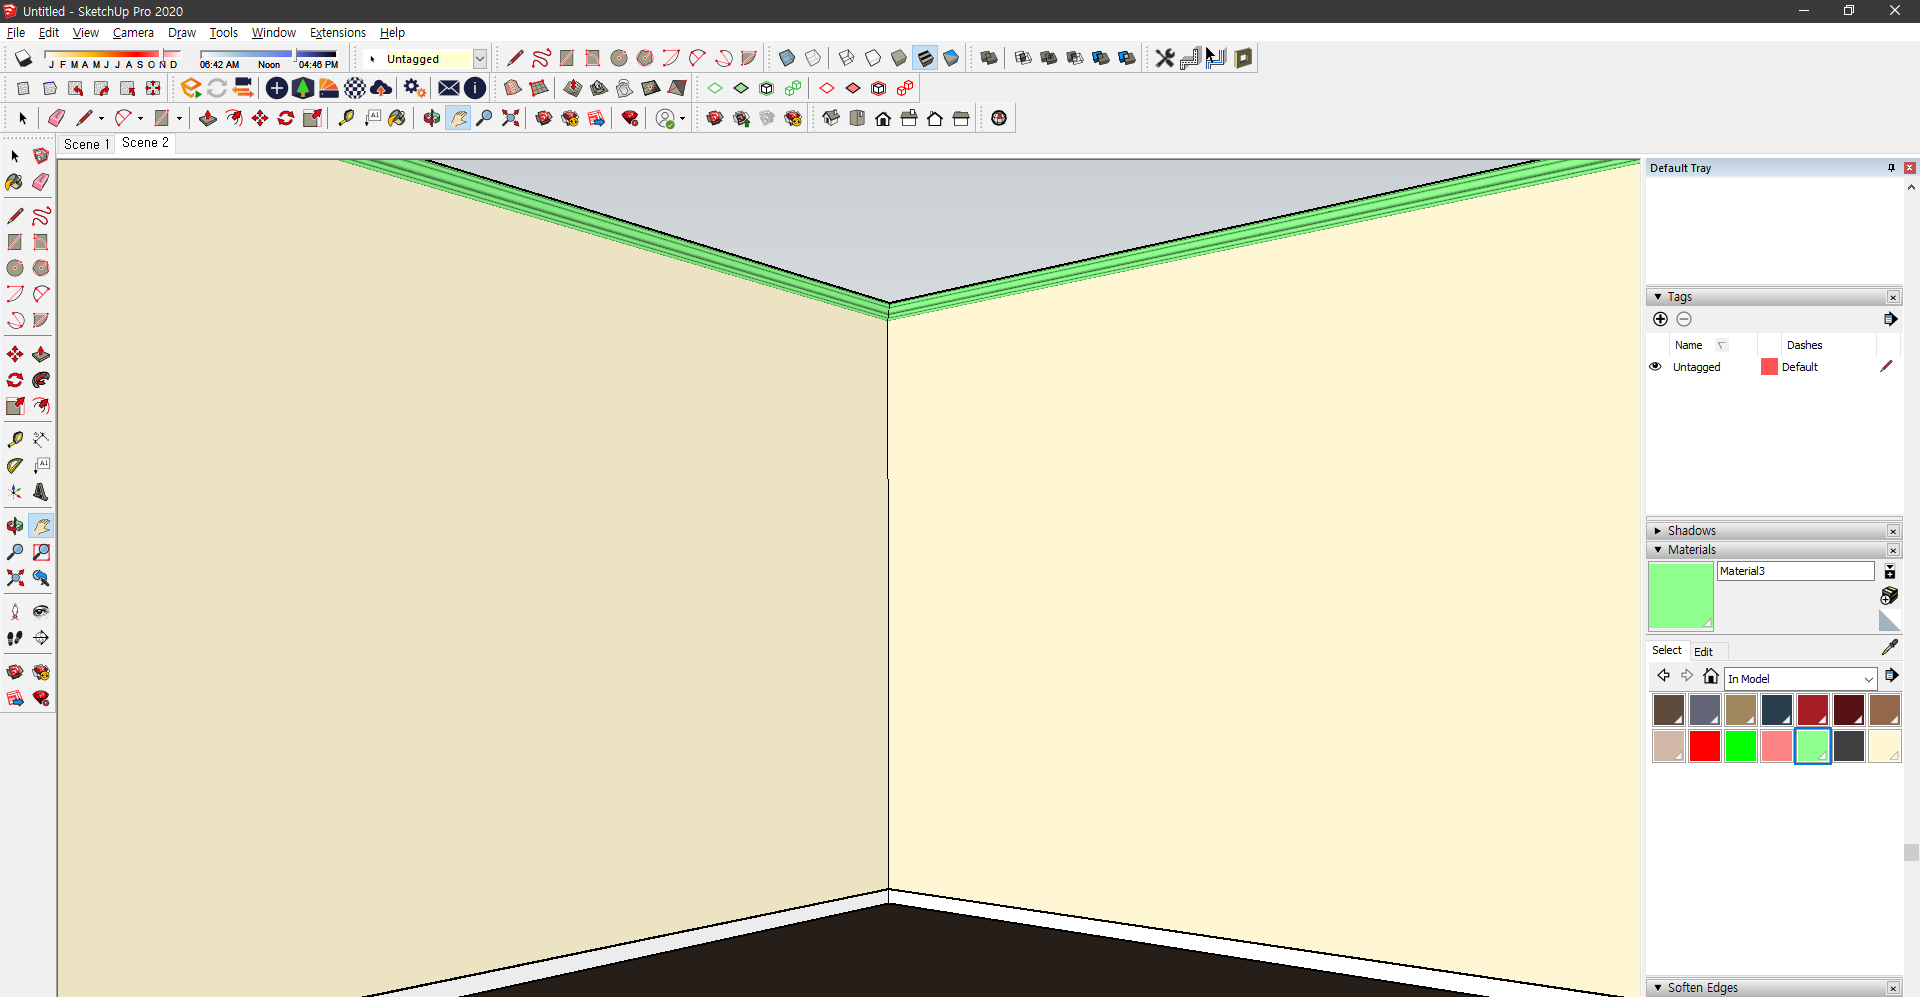Expand the Shadows panel
1920x997 pixels.
point(1658,531)
